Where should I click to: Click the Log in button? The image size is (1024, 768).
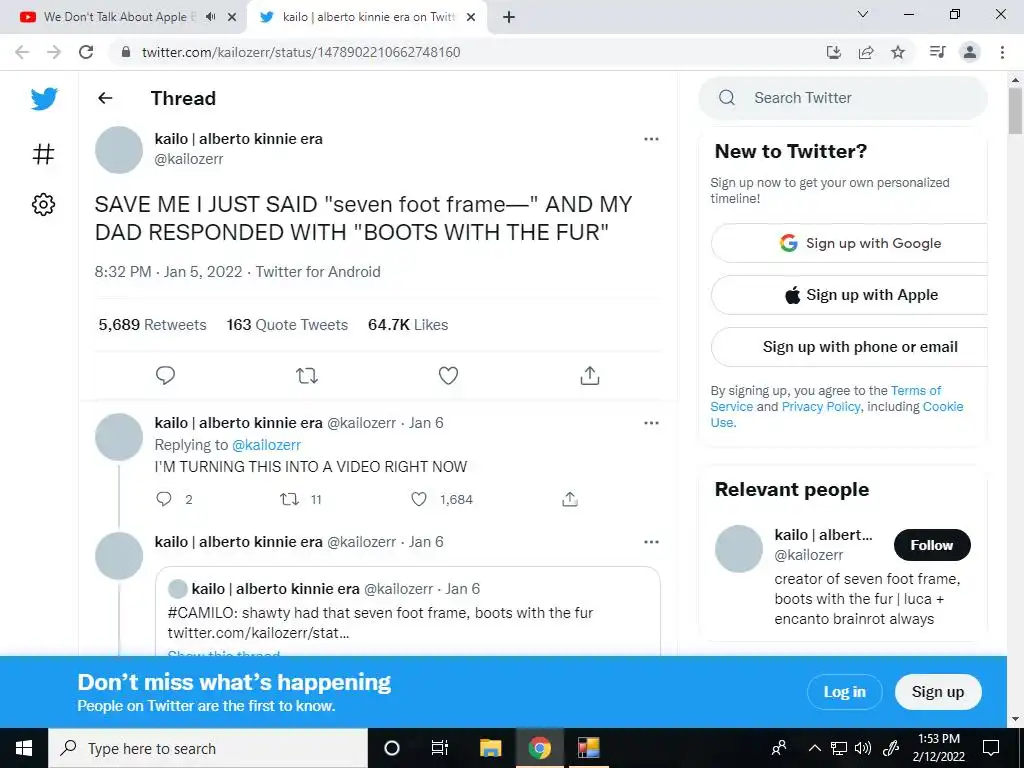(x=844, y=692)
